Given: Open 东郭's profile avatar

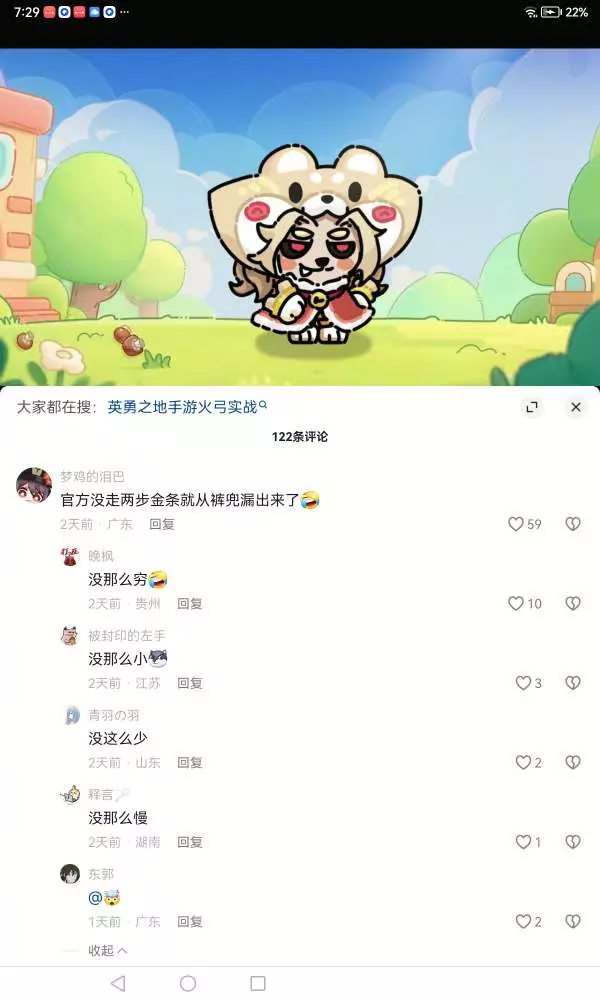Looking at the screenshot, I should pos(70,874).
